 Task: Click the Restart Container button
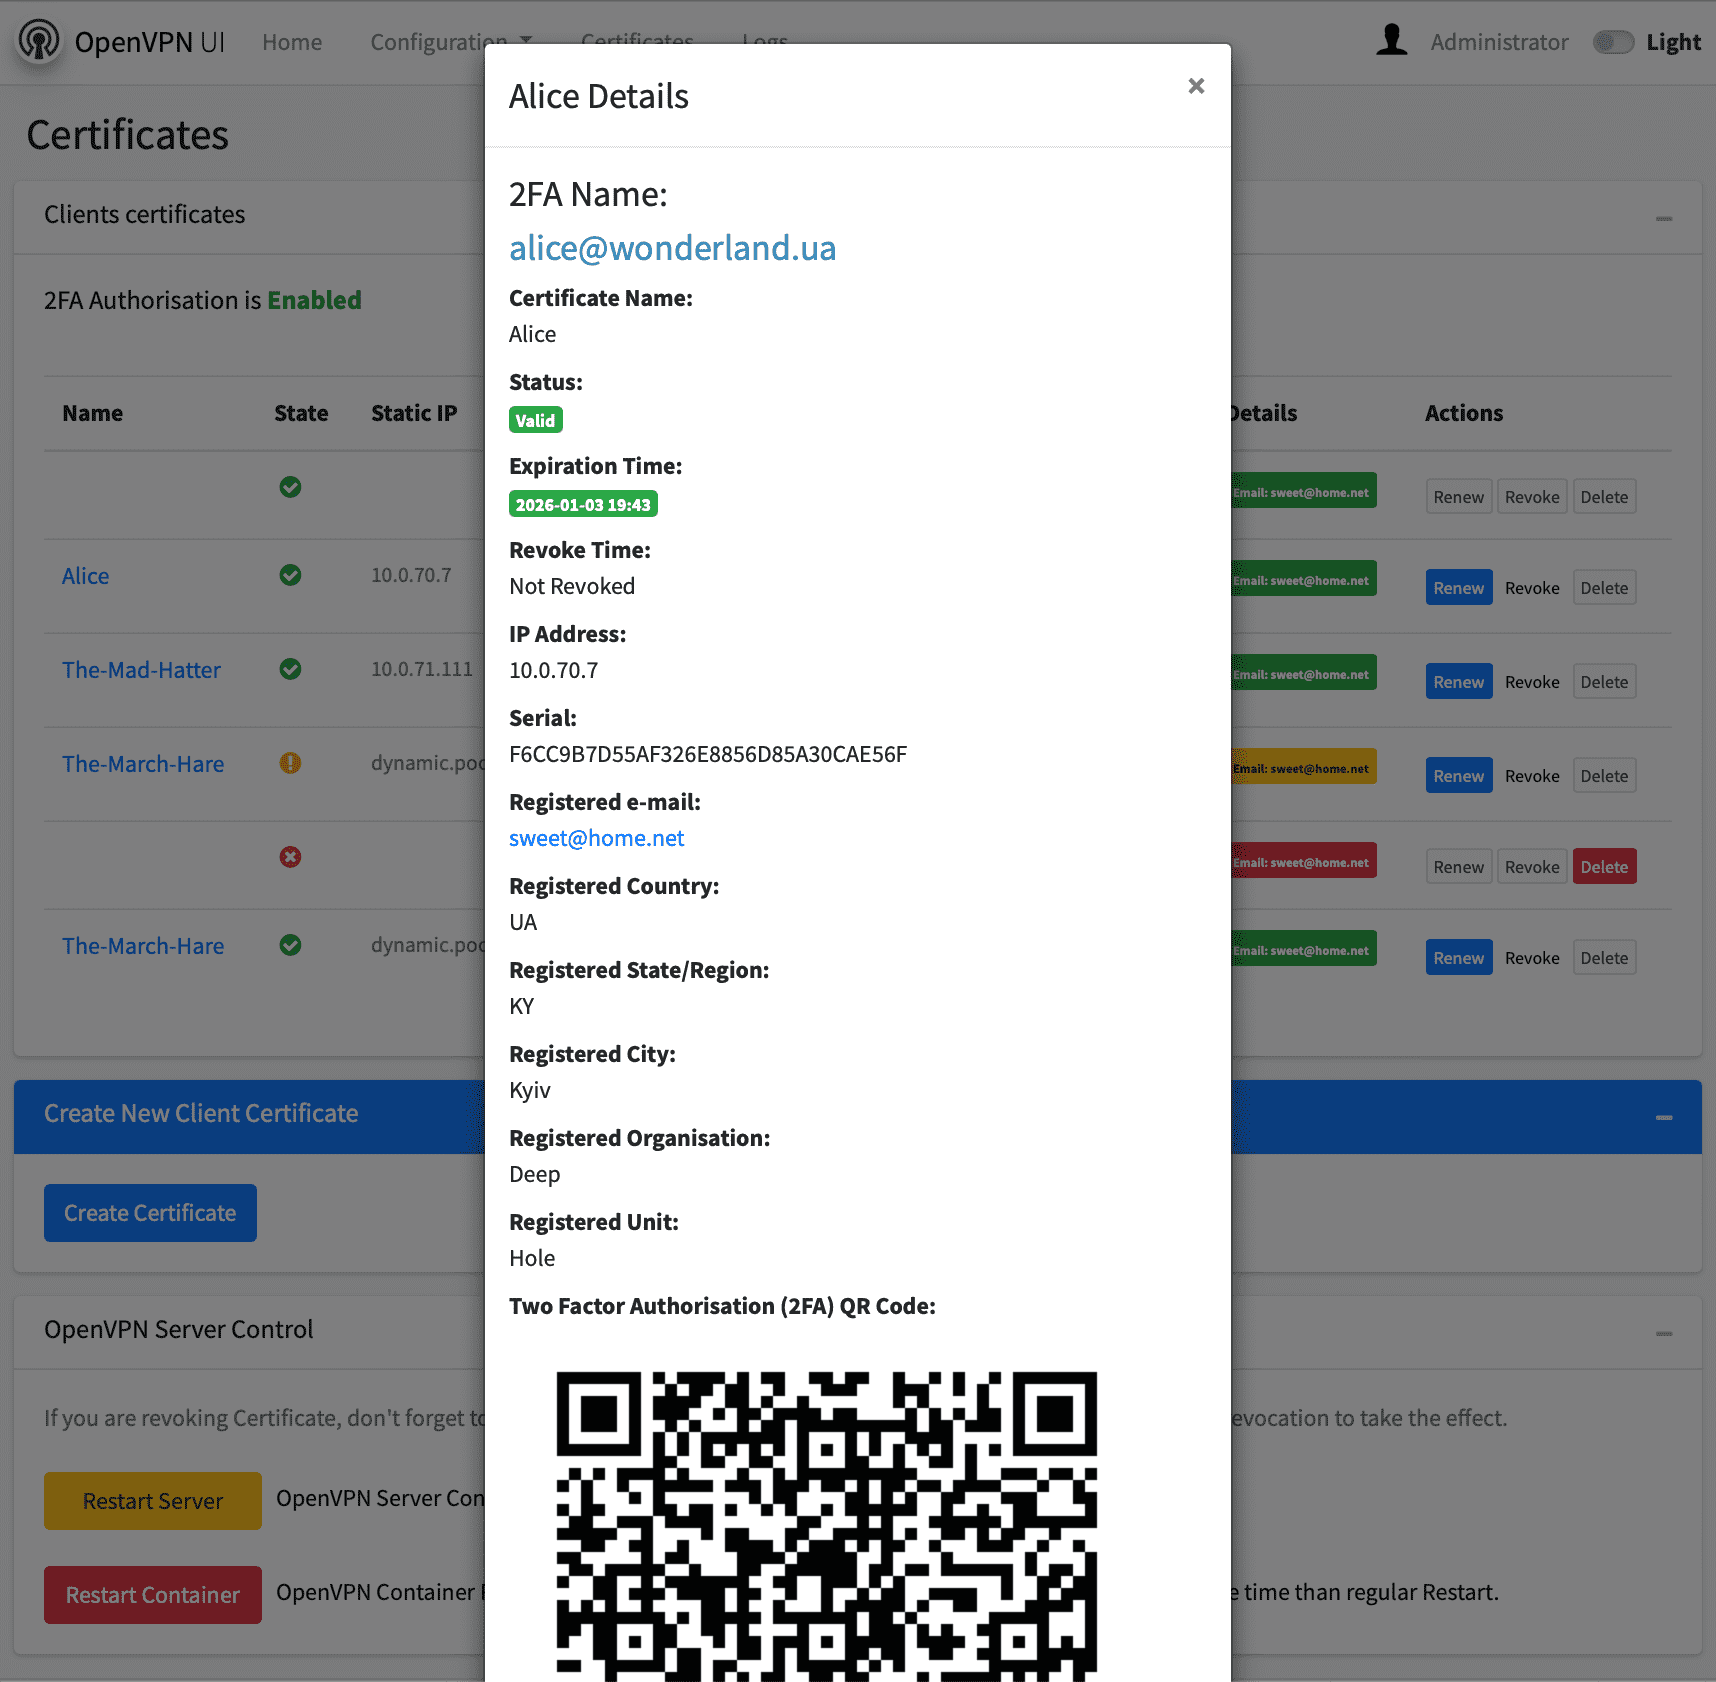(153, 1595)
